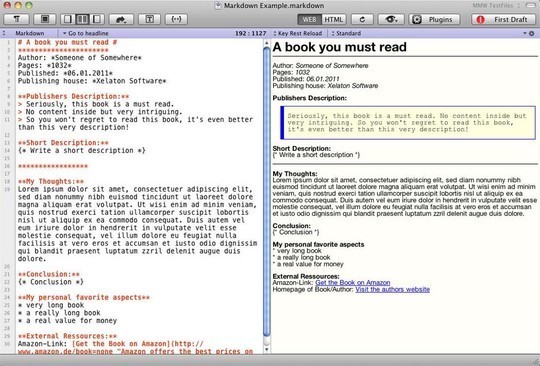Reload the preview with refresh icon
This screenshot has width=540, height=366.
tap(362, 20)
